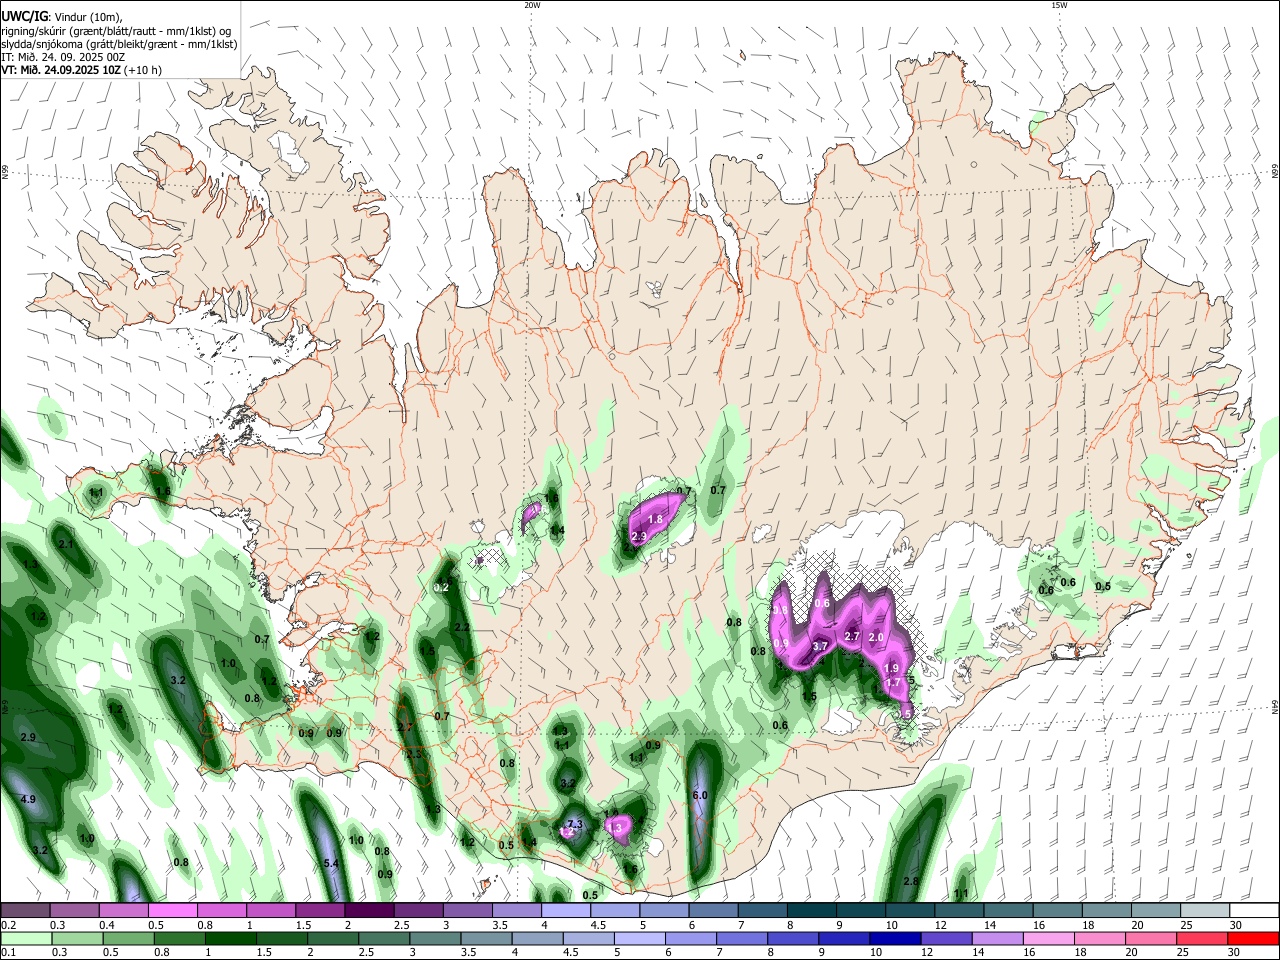The image size is (1280, 960).
Task: Click the 'IT: Mið. 24. 09. 2025 00Z' initial-time line
Action: [x=63, y=57]
